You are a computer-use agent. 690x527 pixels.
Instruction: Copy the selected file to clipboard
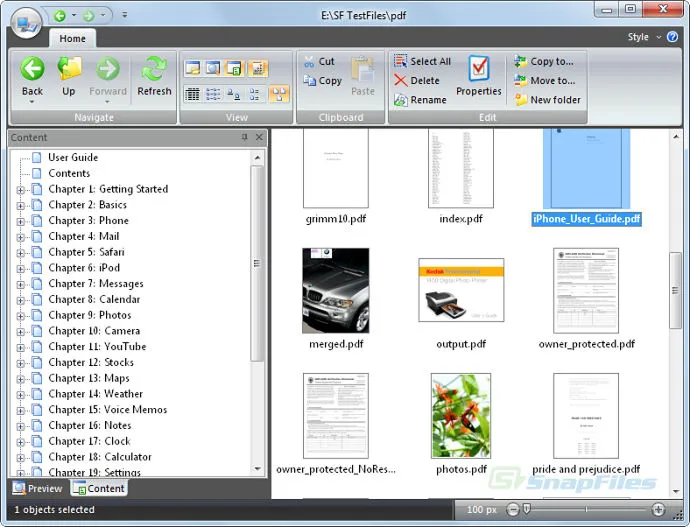[x=323, y=81]
